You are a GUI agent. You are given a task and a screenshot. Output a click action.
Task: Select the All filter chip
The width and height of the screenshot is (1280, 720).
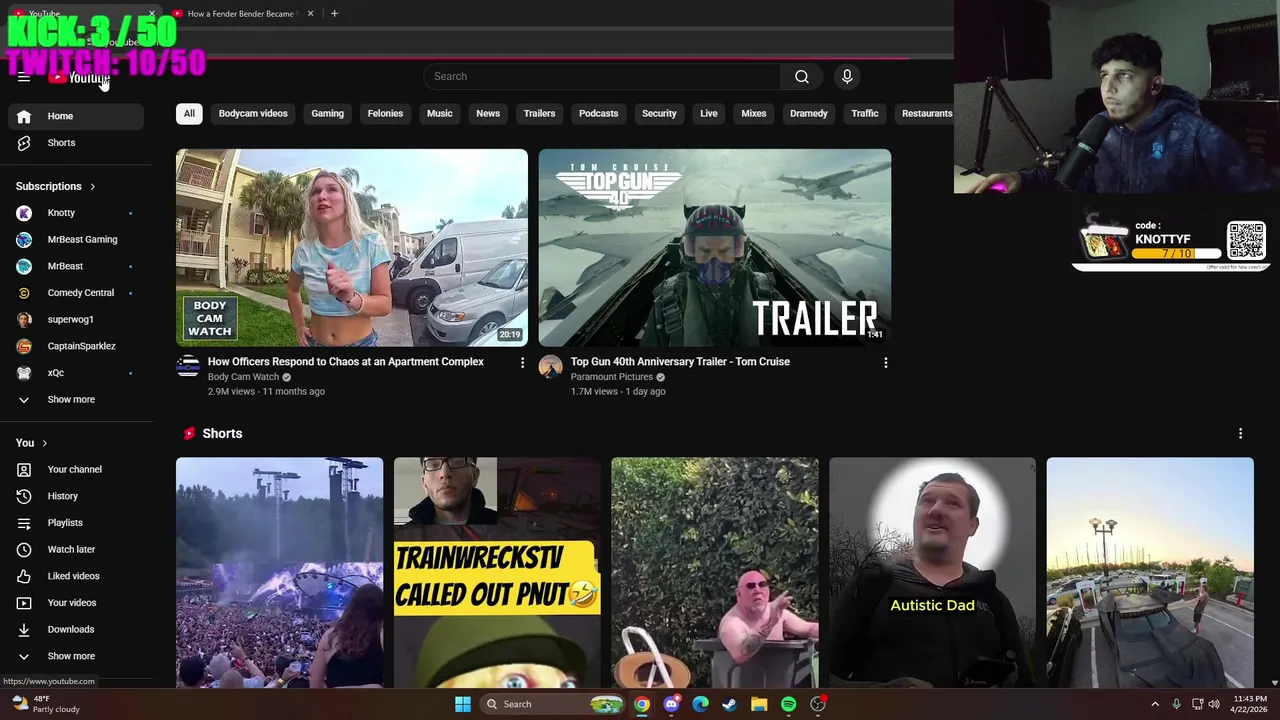[189, 114]
